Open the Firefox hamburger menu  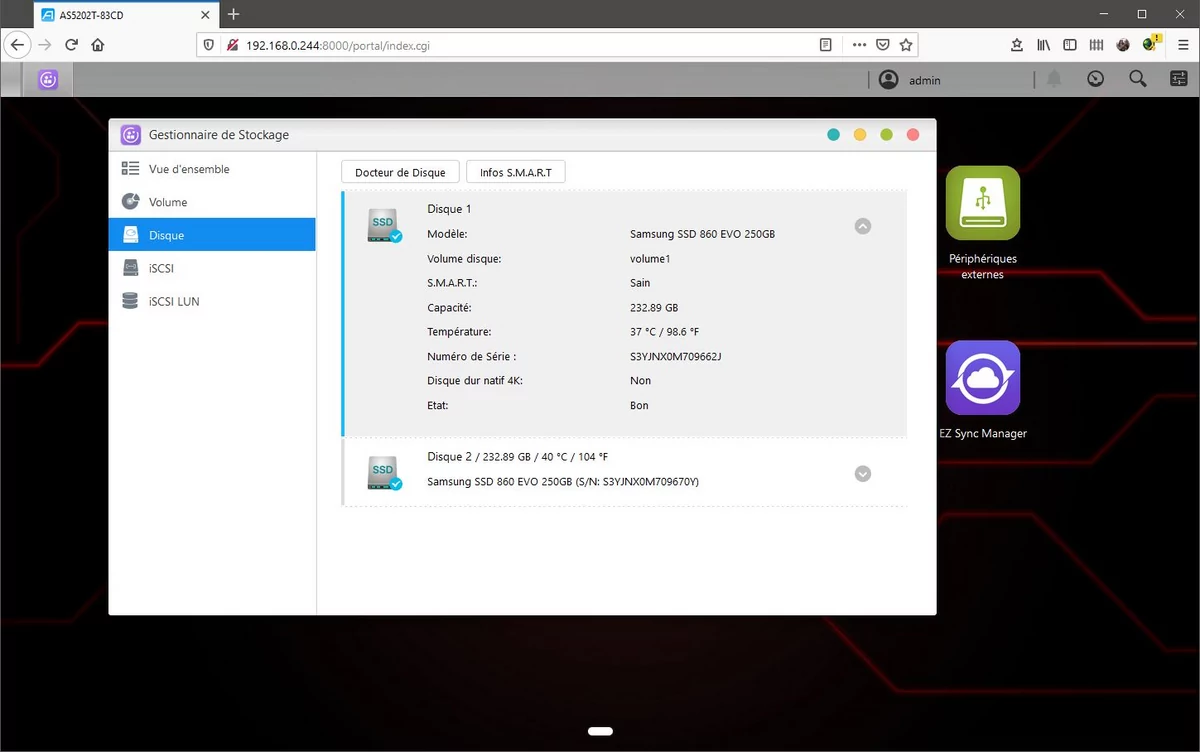tap(1182, 45)
